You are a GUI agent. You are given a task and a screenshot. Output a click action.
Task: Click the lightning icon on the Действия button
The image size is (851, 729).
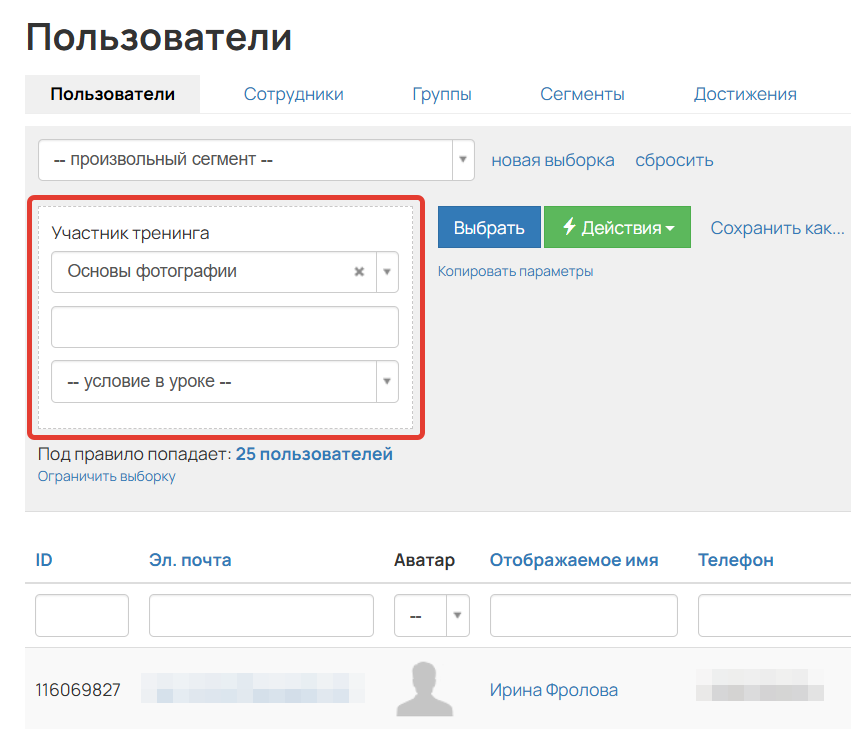click(570, 227)
